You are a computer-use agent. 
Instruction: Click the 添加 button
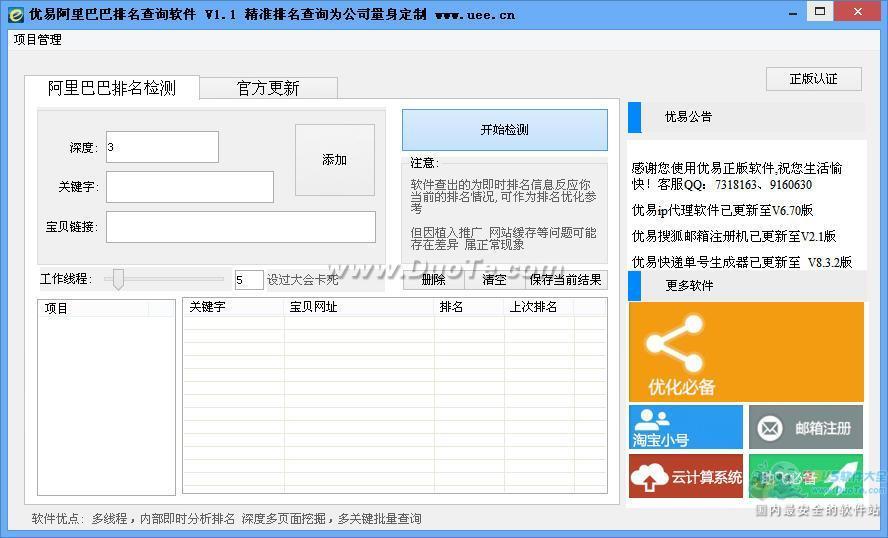coord(334,160)
